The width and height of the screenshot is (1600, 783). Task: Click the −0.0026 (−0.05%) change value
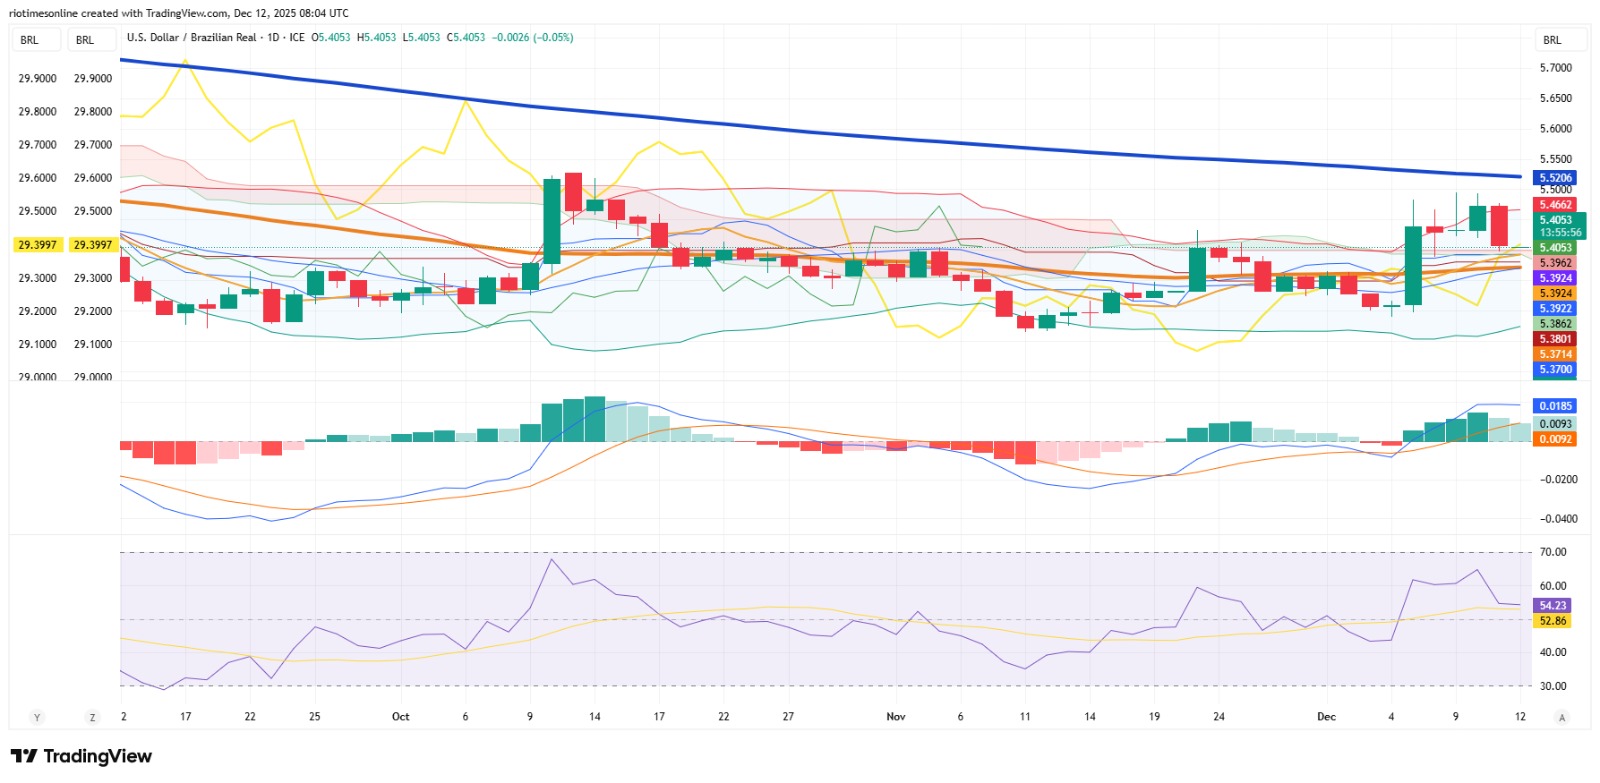(532, 37)
